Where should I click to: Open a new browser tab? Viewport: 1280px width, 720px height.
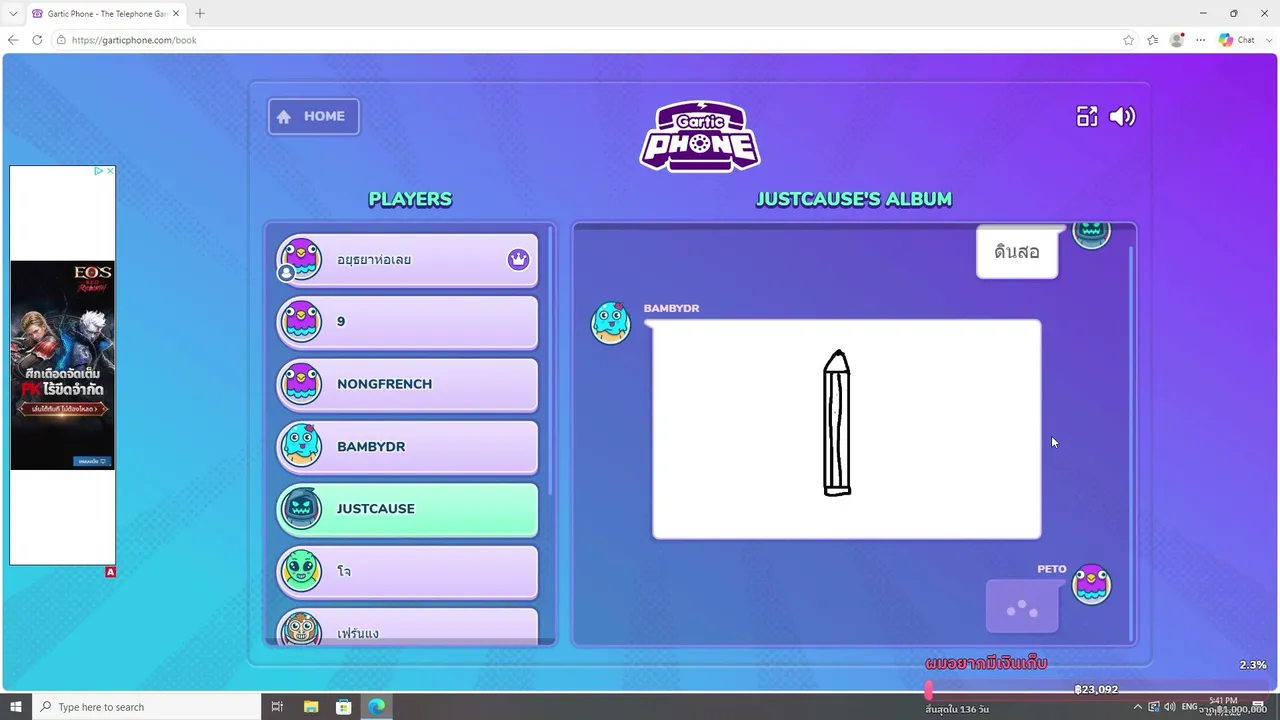point(200,14)
